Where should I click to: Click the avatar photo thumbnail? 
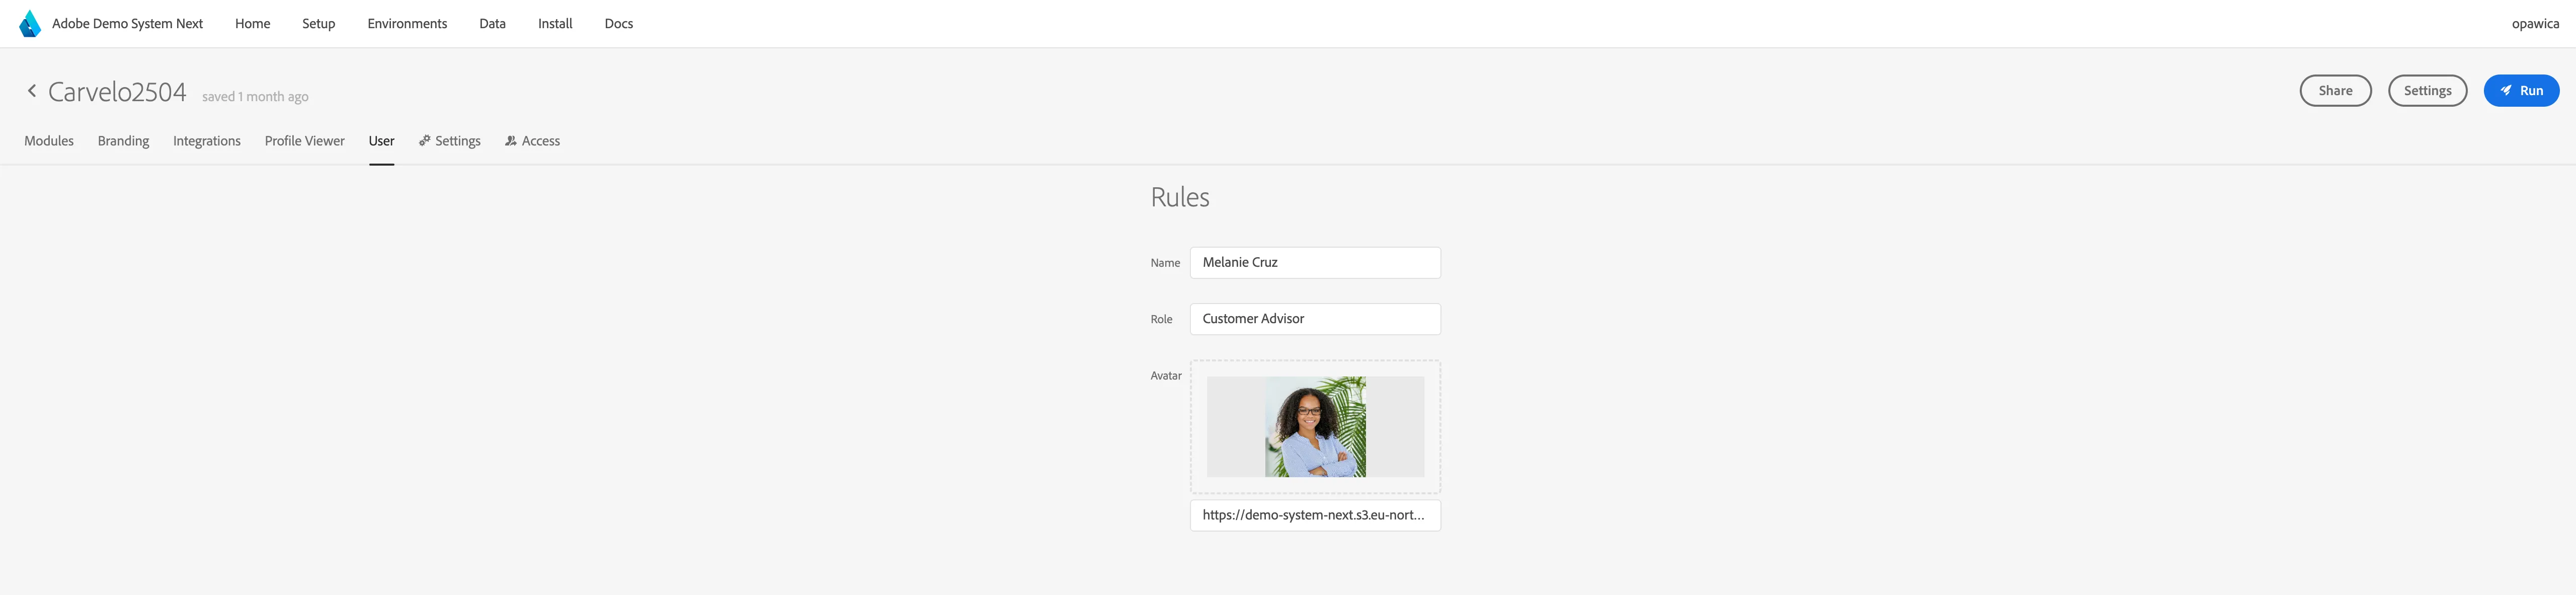(1315, 427)
